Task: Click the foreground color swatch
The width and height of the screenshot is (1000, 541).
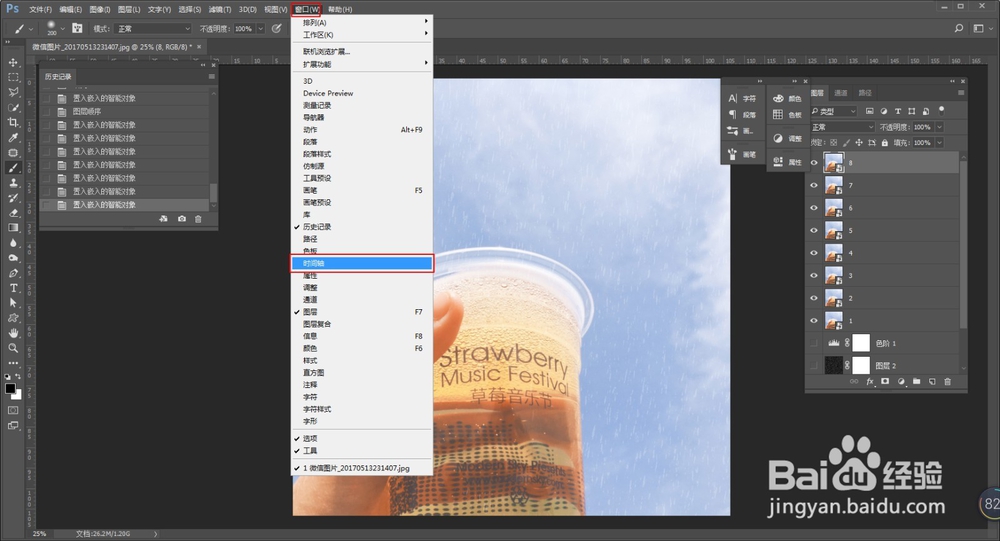Action: [10, 389]
